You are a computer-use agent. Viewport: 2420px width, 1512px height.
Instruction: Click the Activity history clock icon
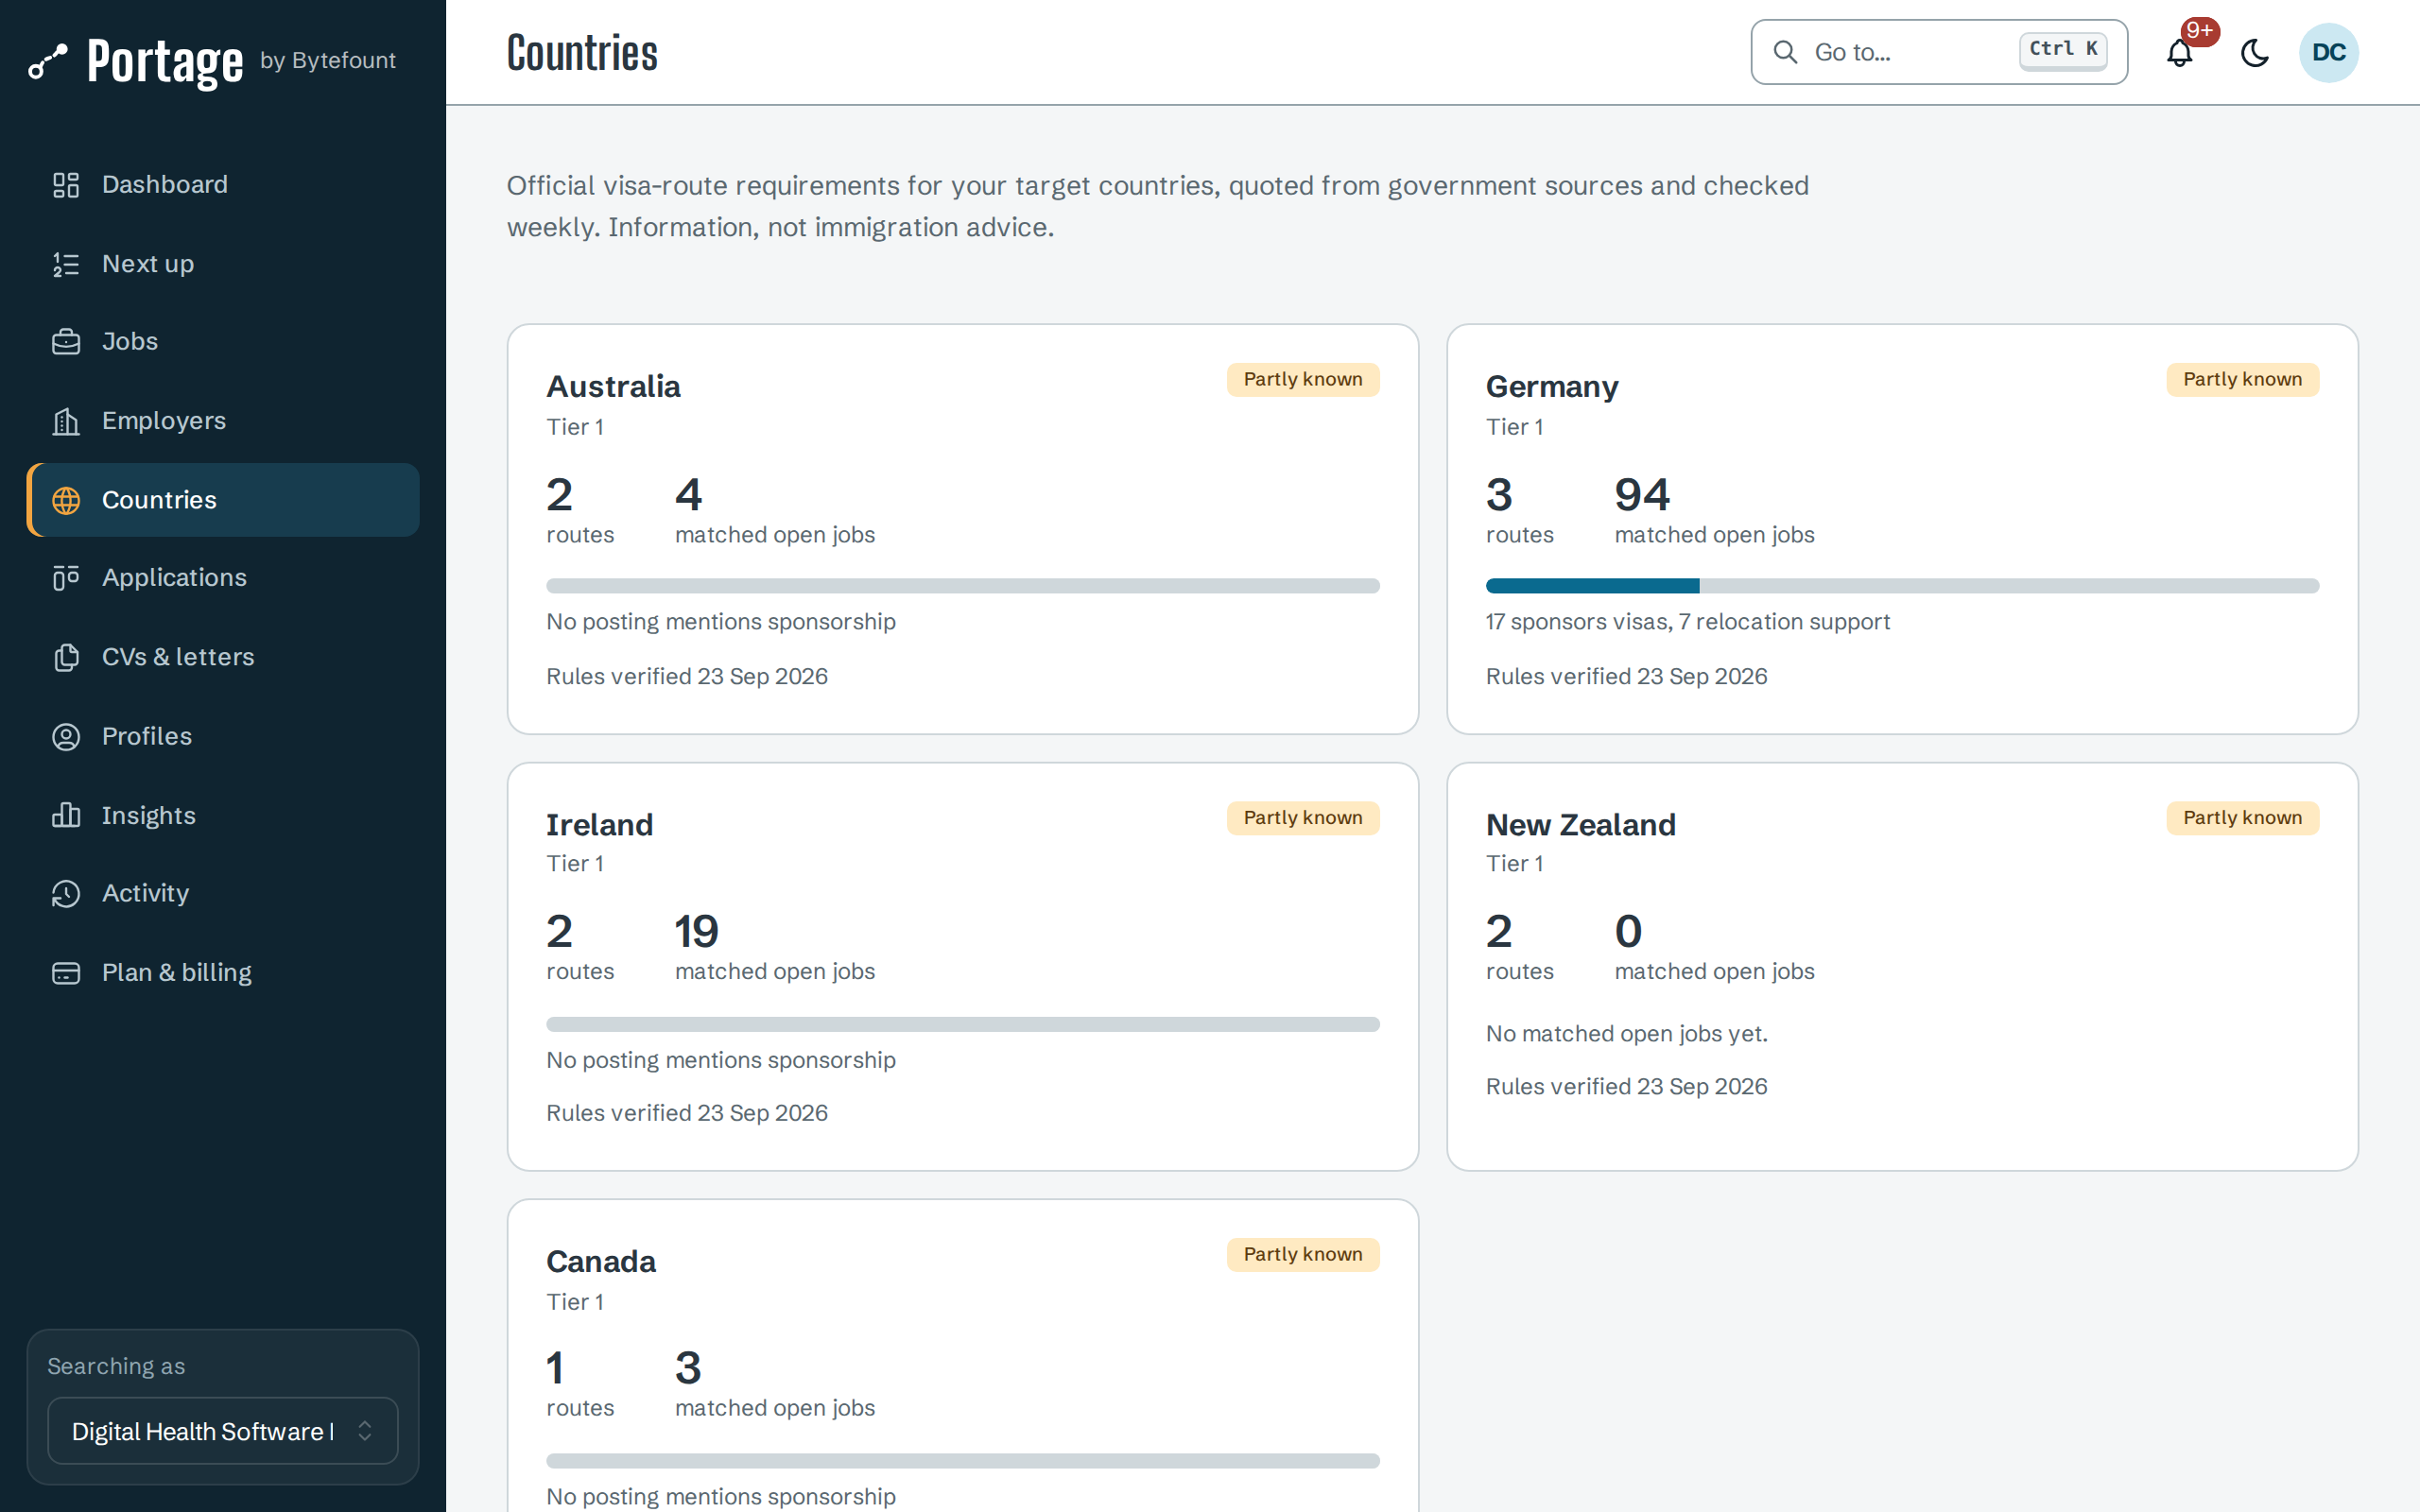(66, 893)
